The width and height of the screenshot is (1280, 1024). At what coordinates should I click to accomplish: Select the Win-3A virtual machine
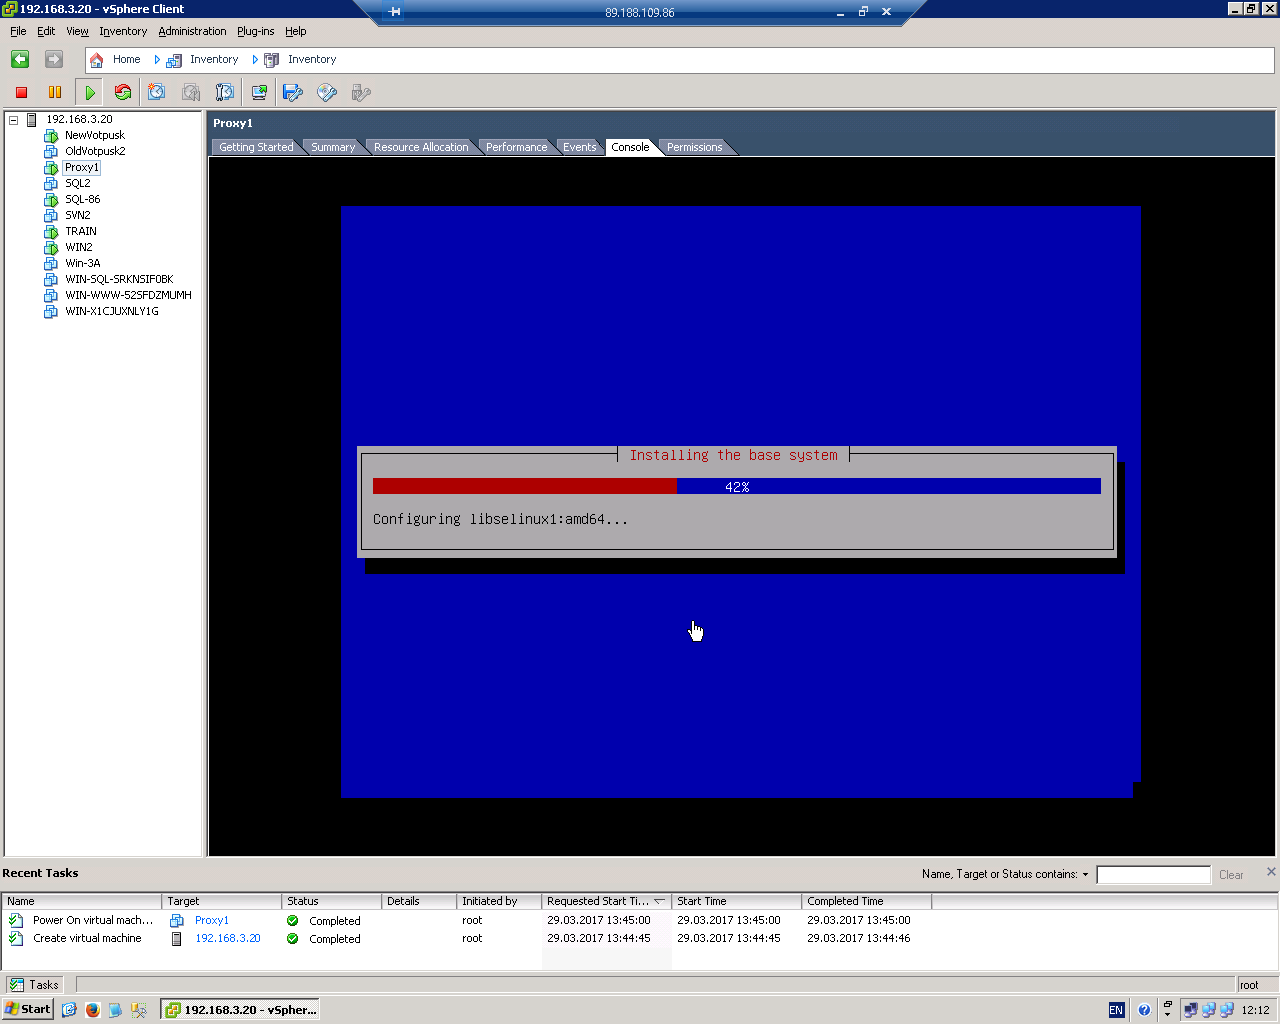[83, 263]
